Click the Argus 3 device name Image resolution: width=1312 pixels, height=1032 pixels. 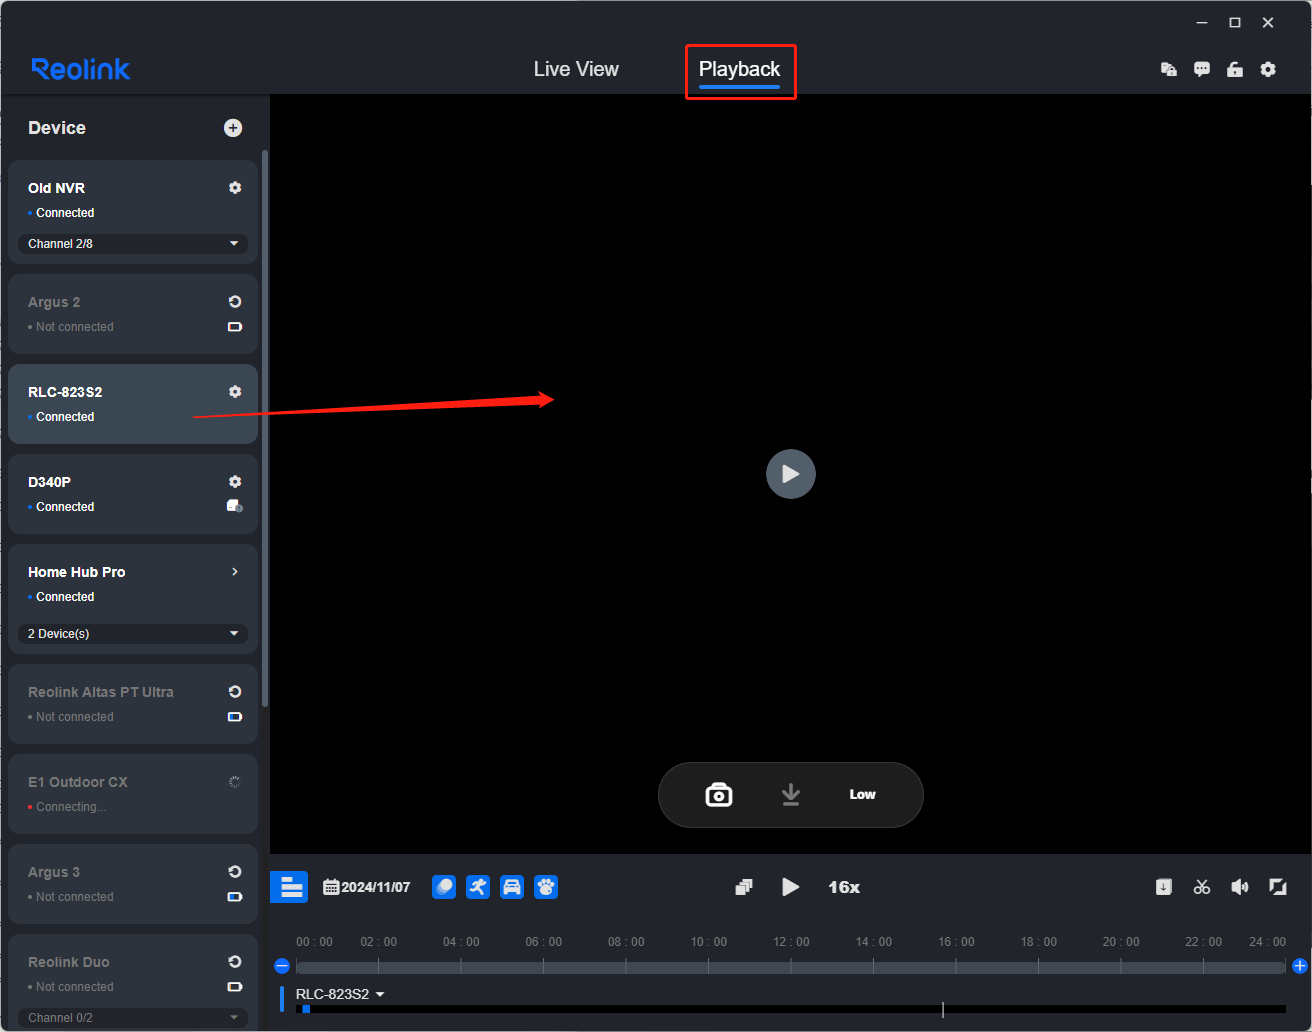point(54,872)
